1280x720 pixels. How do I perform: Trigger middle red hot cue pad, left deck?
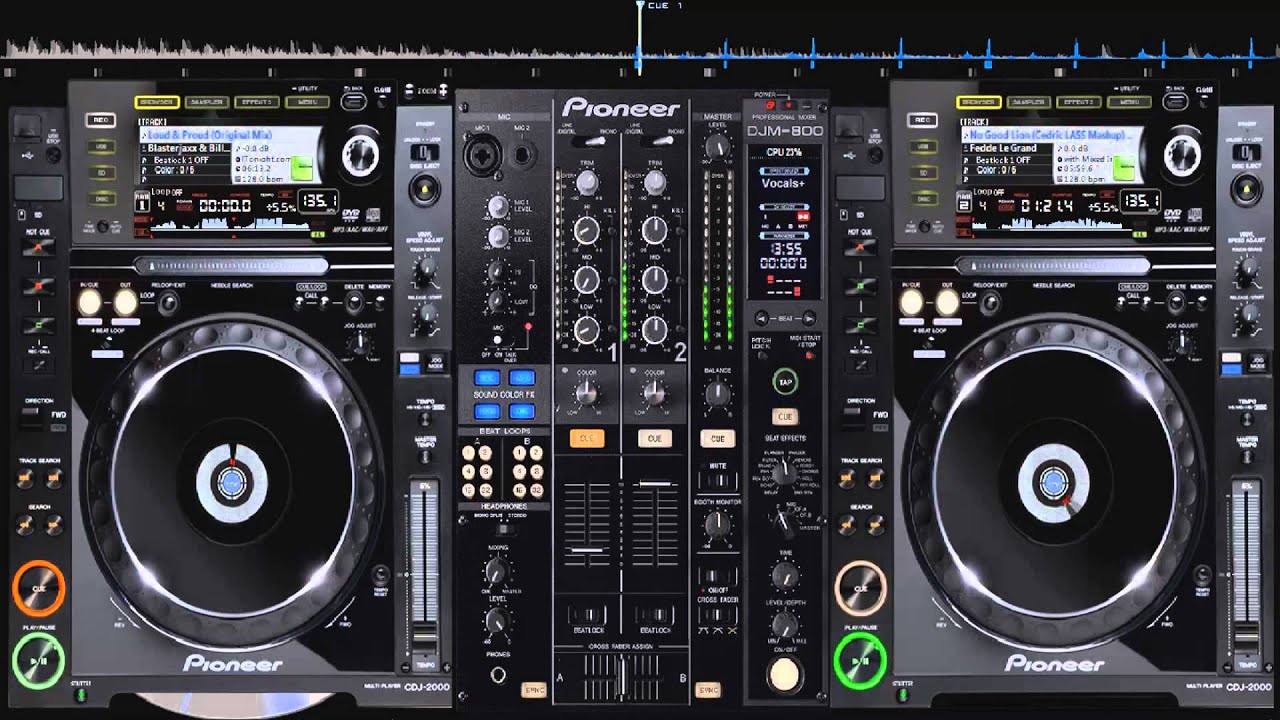(40, 286)
